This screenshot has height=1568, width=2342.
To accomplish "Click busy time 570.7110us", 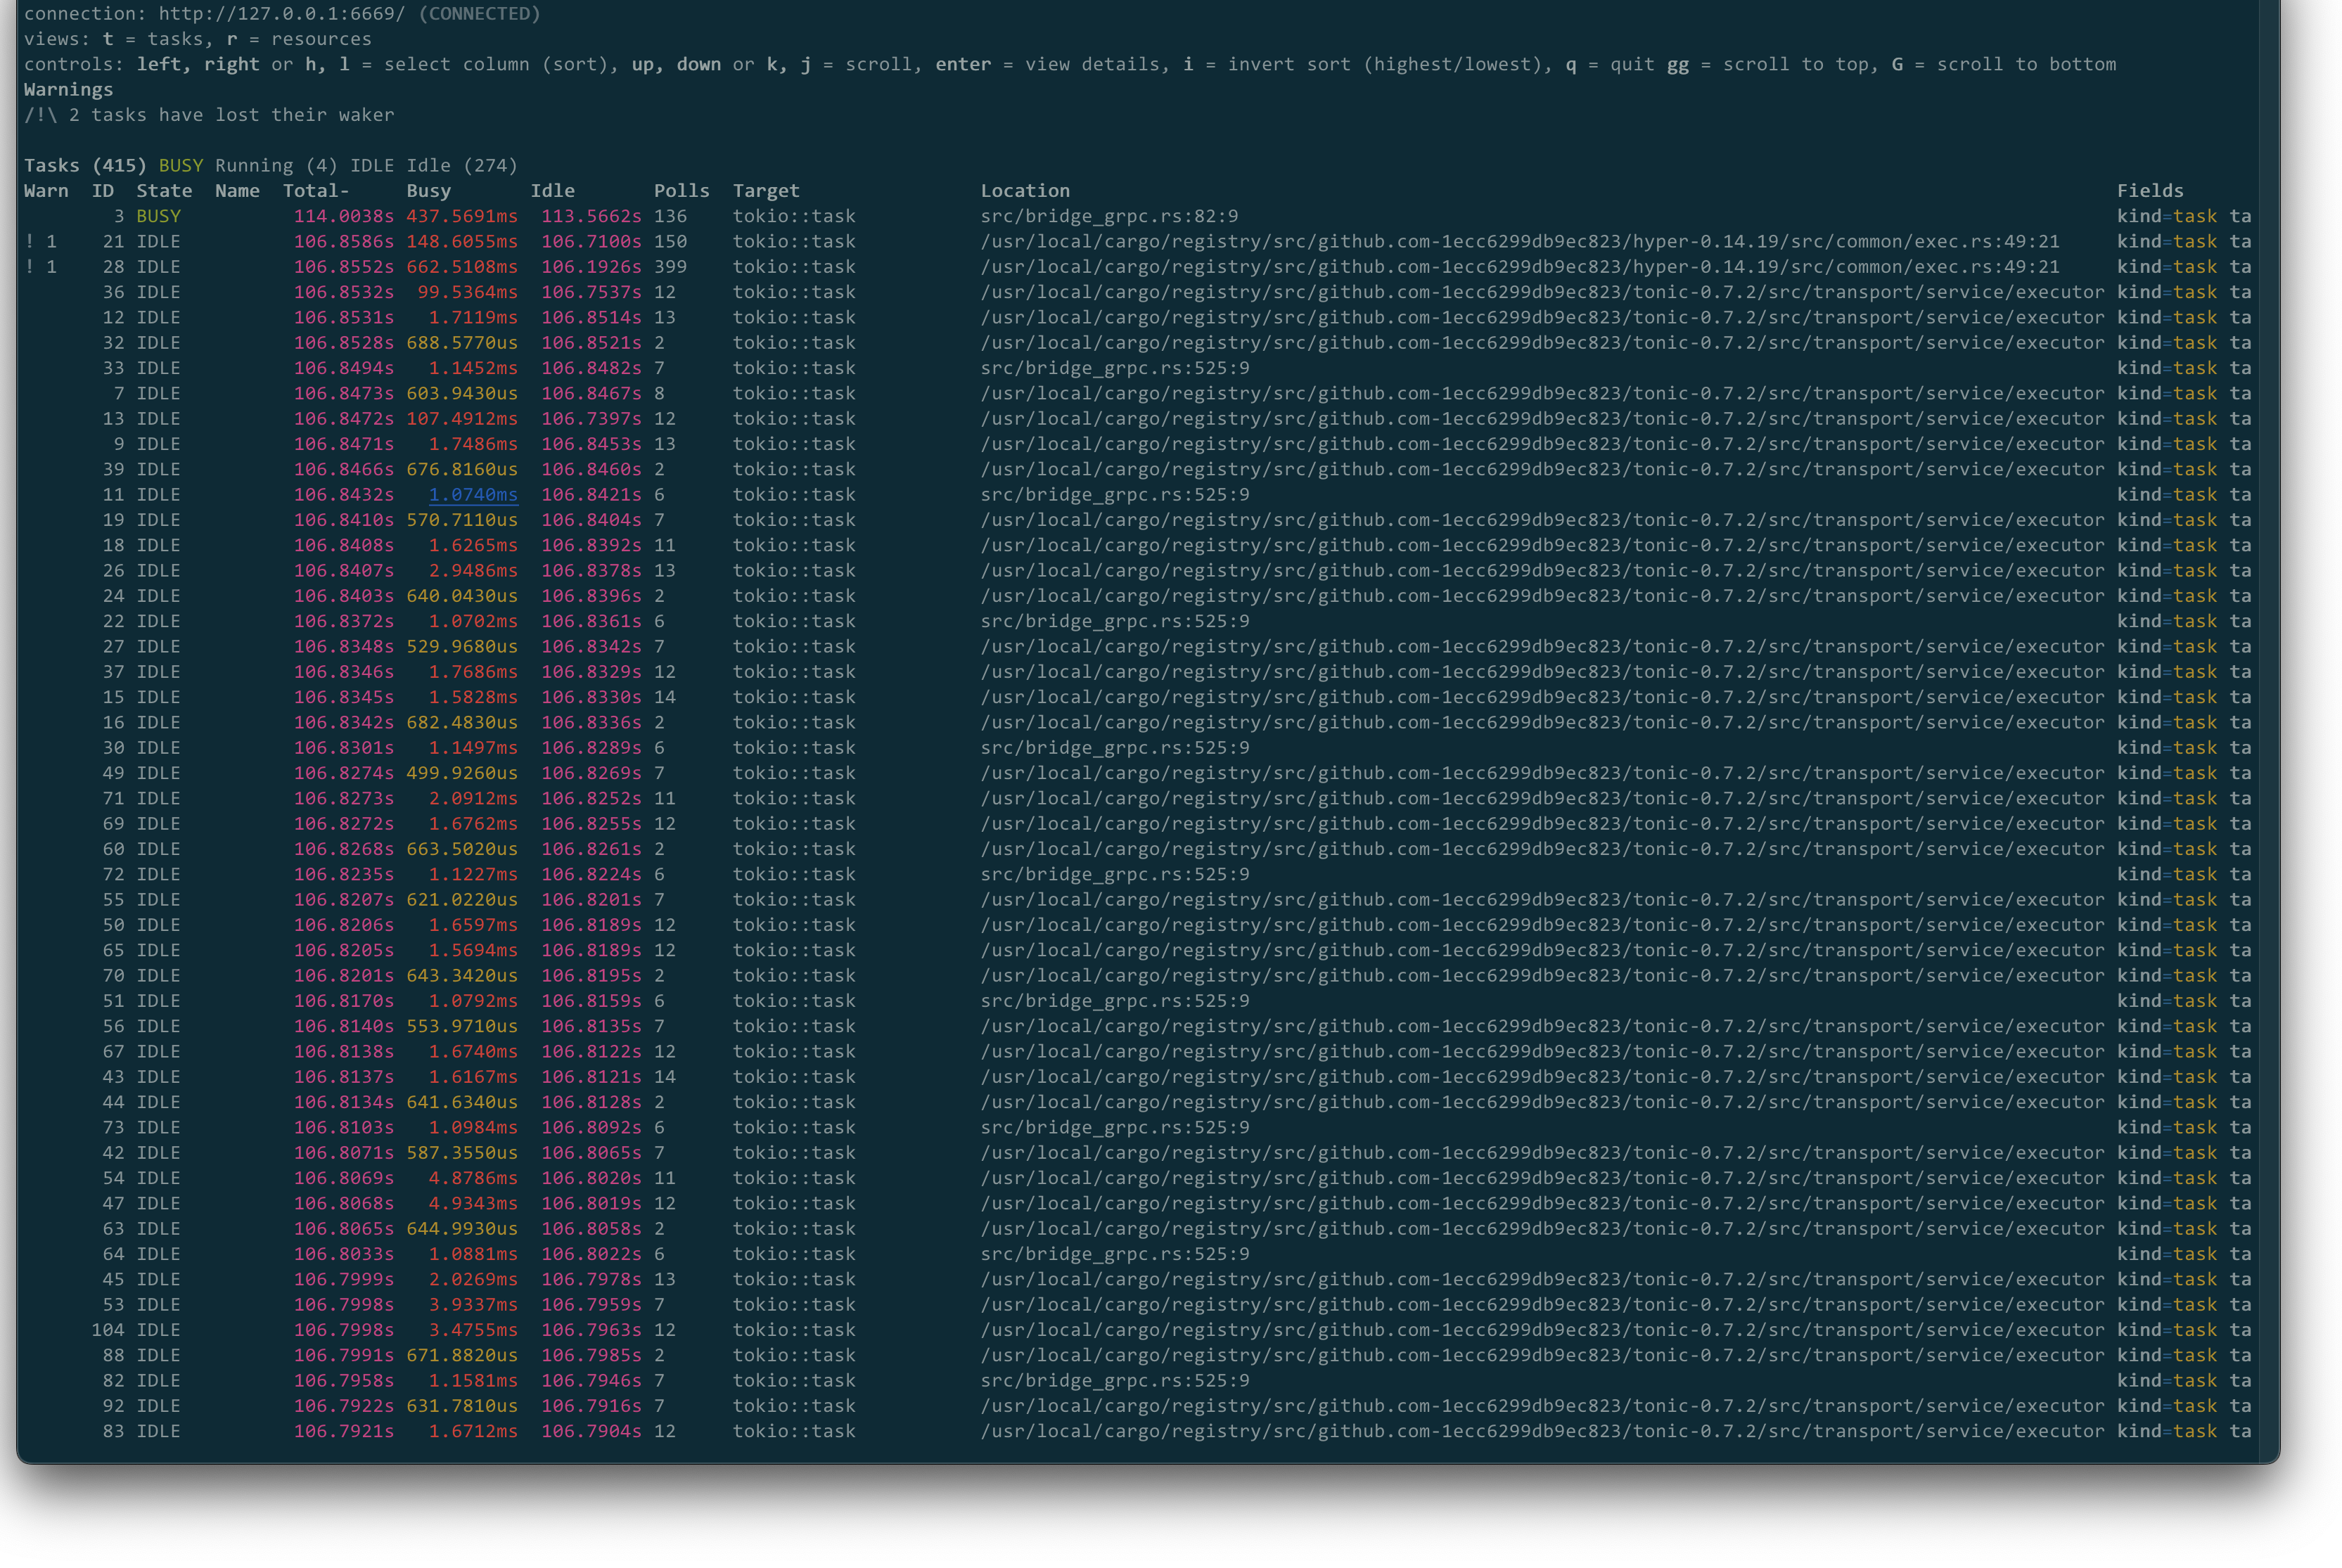I will click(x=462, y=520).
